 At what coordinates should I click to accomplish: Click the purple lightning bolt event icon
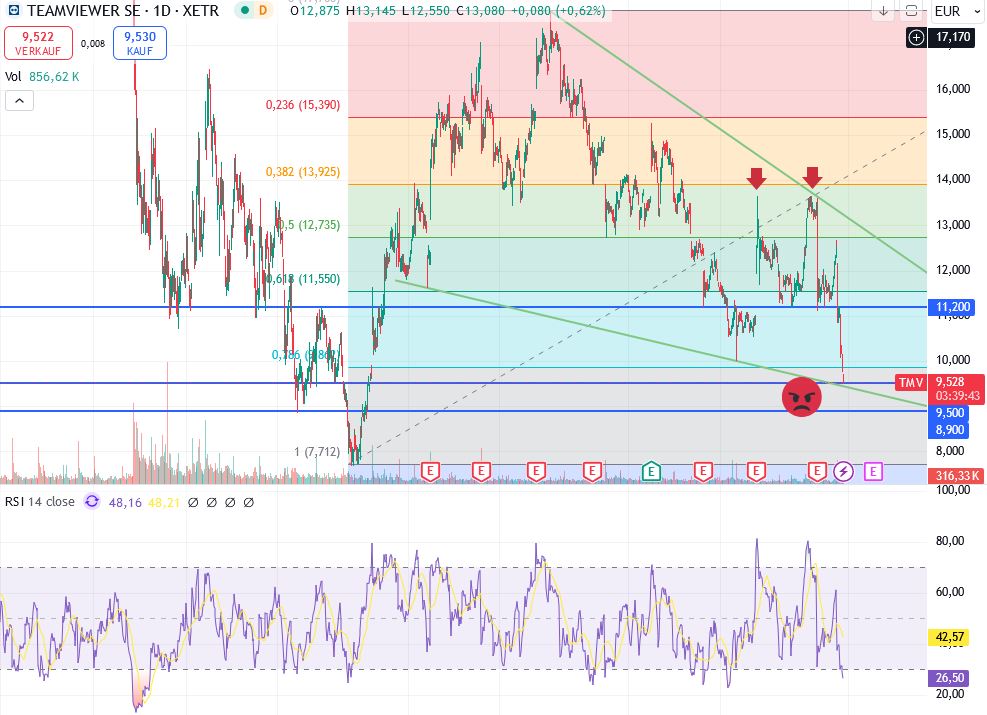click(843, 471)
